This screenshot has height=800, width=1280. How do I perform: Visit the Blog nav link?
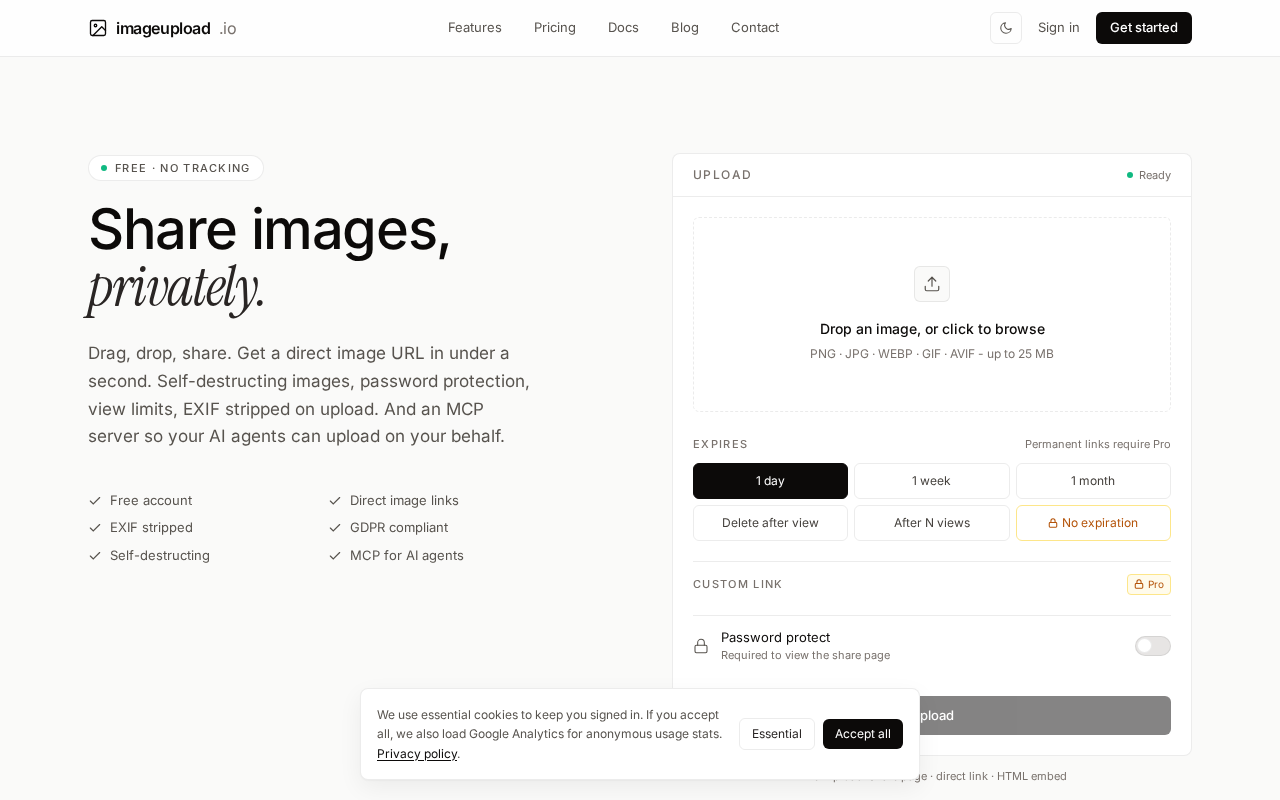pyautogui.click(x=685, y=28)
